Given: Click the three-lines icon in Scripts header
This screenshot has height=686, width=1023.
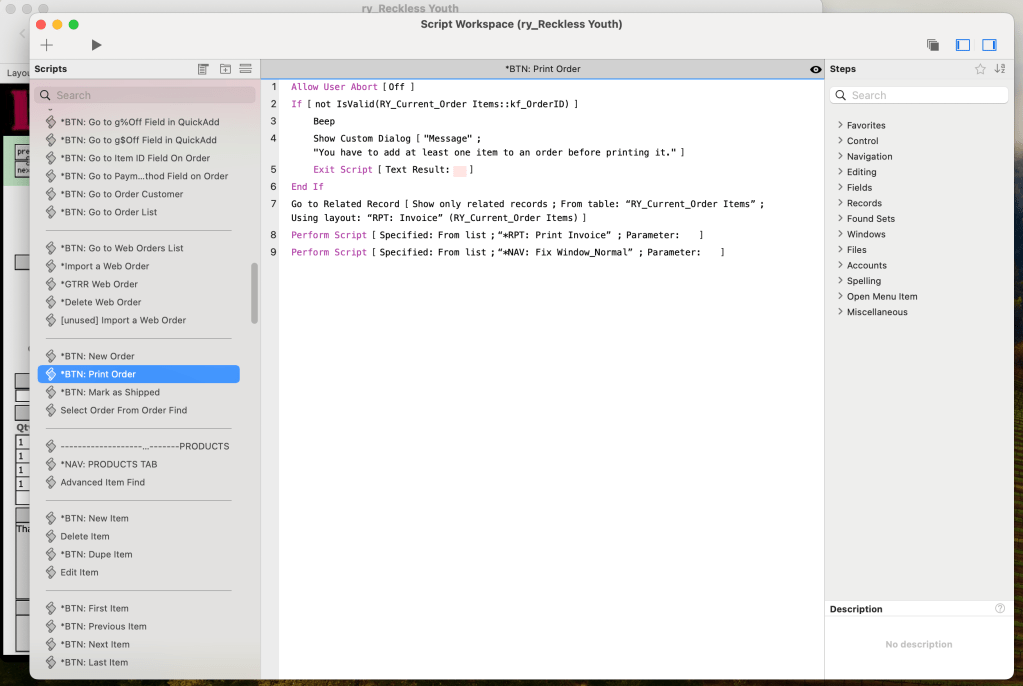Looking at the screenshot, I should tap(245, 69).
